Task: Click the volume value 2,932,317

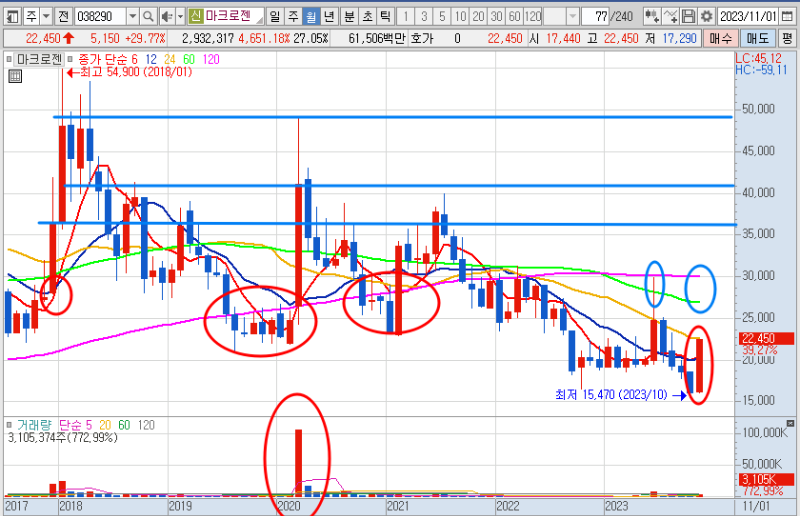Action: point(208,38)
